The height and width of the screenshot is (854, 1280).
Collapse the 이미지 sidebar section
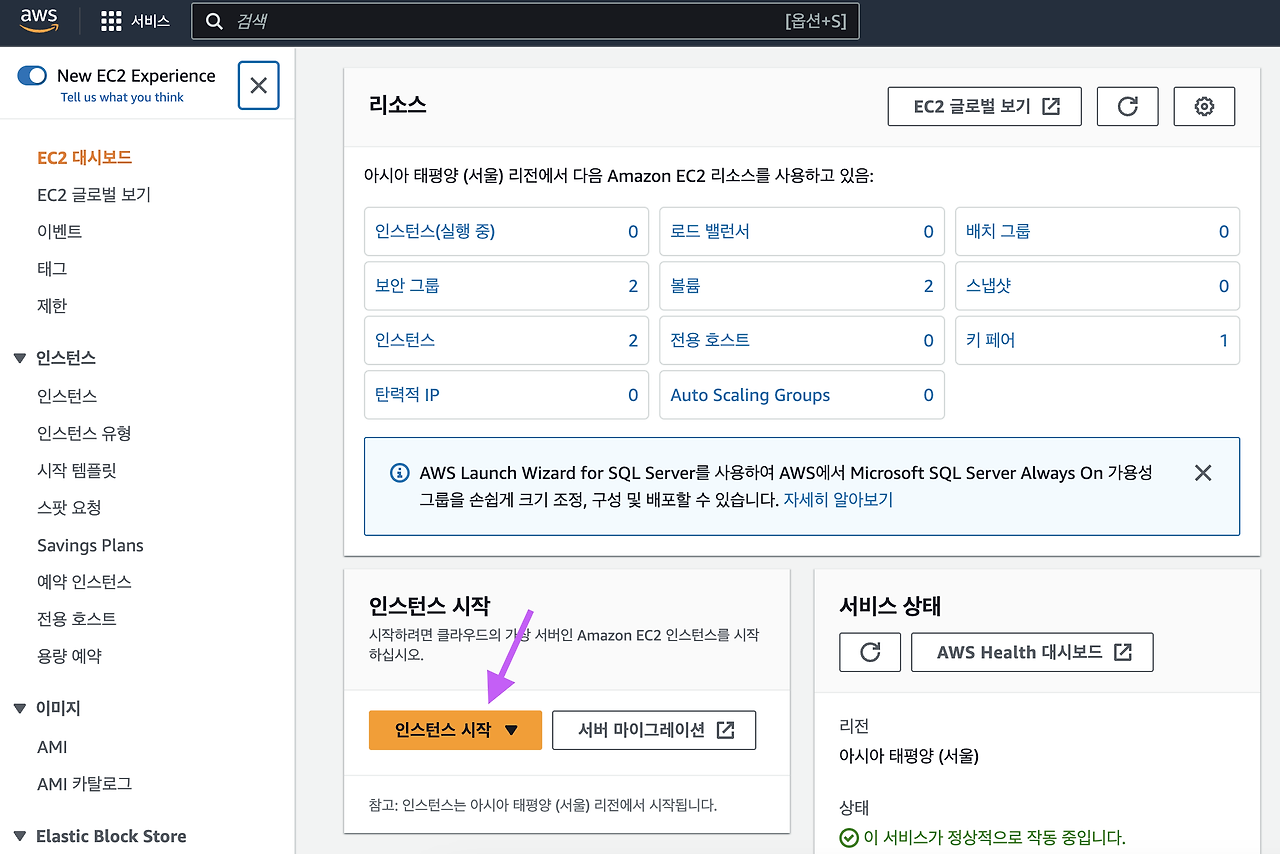coord(20,708)
